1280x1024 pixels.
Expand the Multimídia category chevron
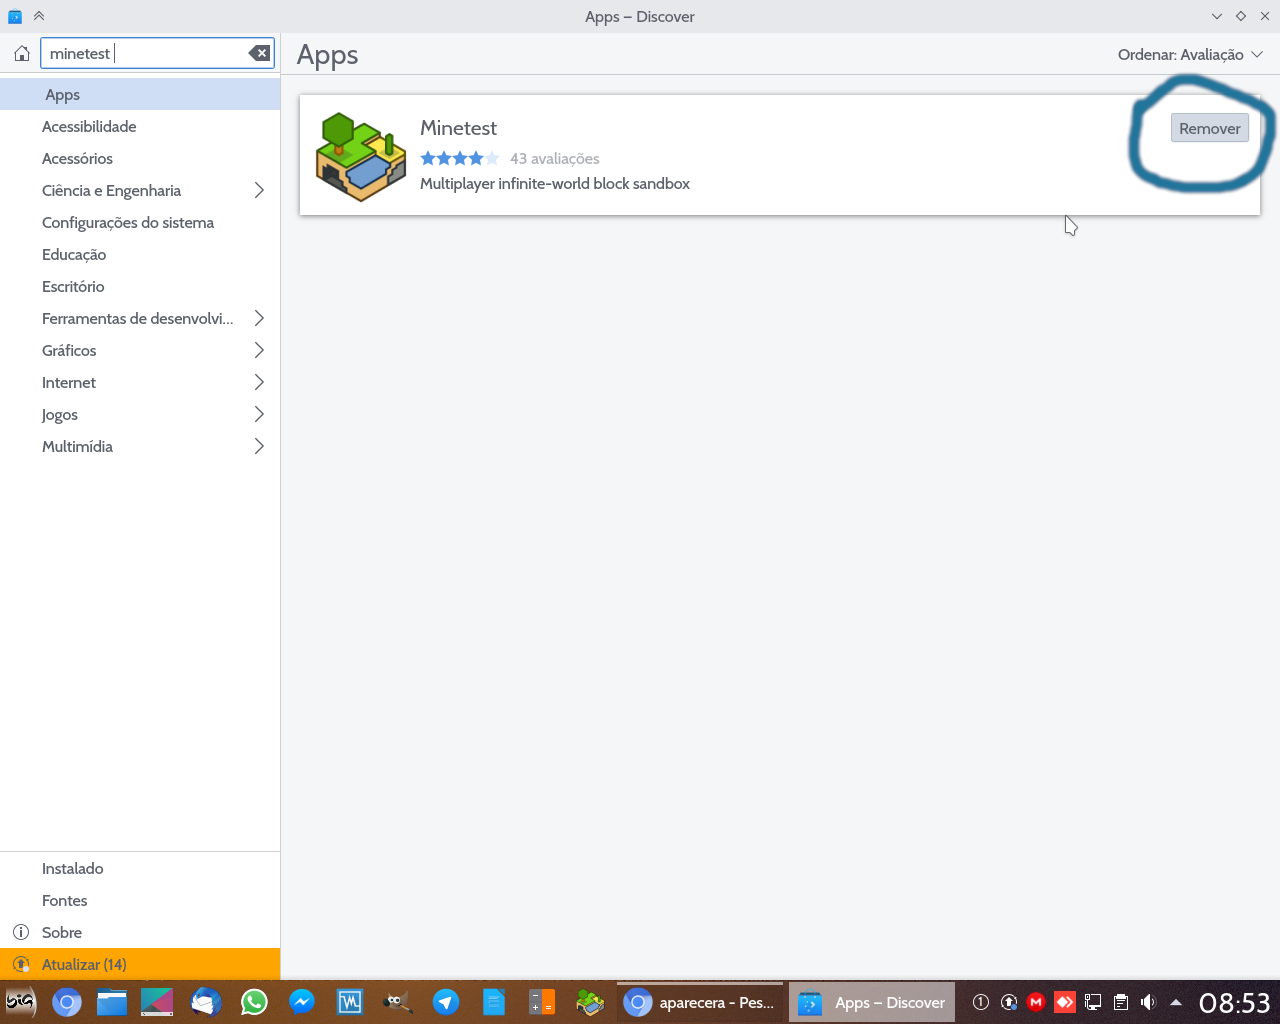(x=259, y=446)
